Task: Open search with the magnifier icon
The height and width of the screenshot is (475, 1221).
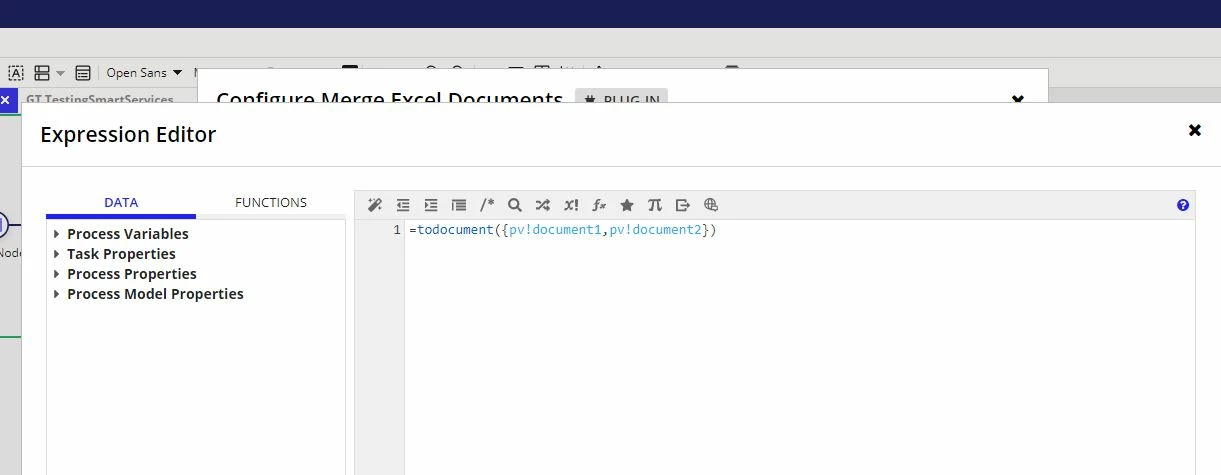Action: click(x=515, y=205)
